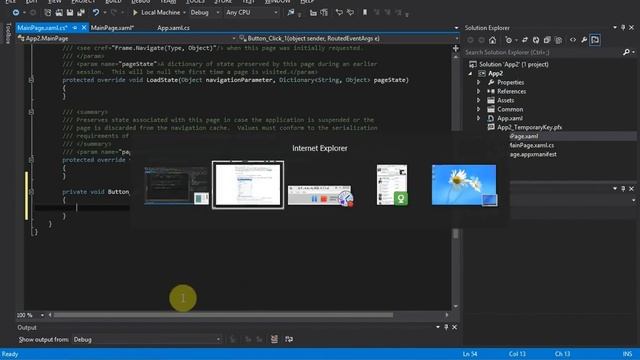Open the Any CPU platform dropdown
This screenshot has width=640, height=360.
click(x=251, y=13)
